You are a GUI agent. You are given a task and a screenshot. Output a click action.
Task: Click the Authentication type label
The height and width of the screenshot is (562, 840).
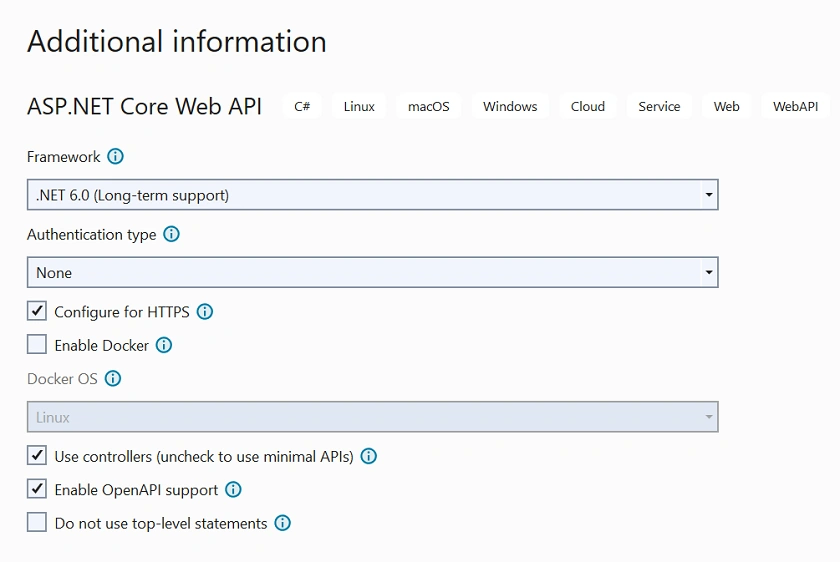coord(92,235)
